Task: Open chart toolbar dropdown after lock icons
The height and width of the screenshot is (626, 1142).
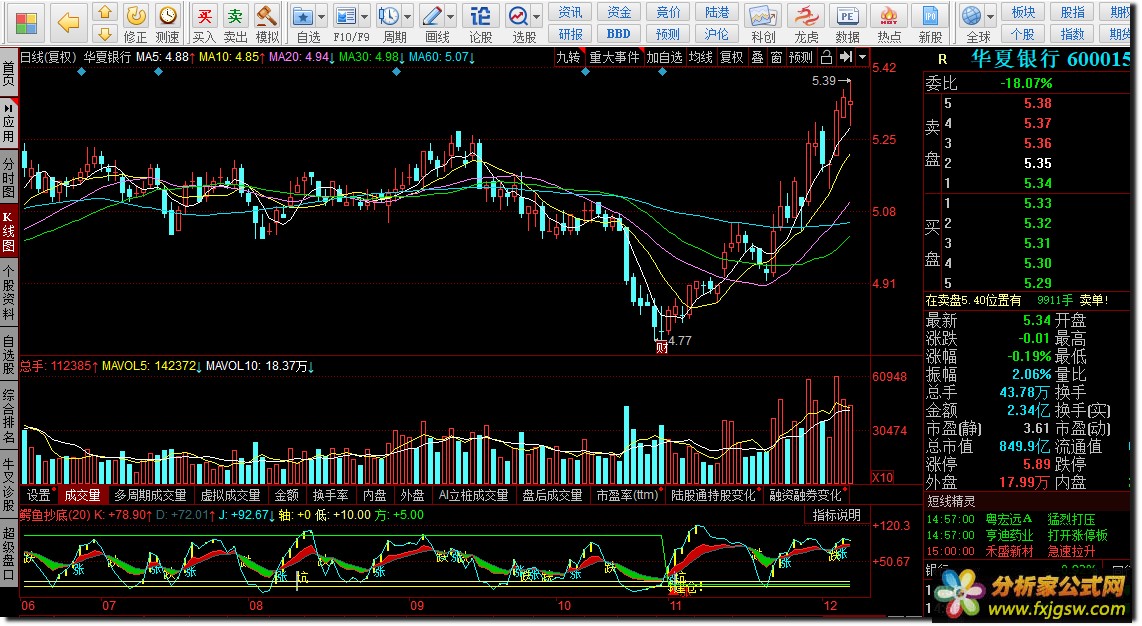Action: click(863, 57)
